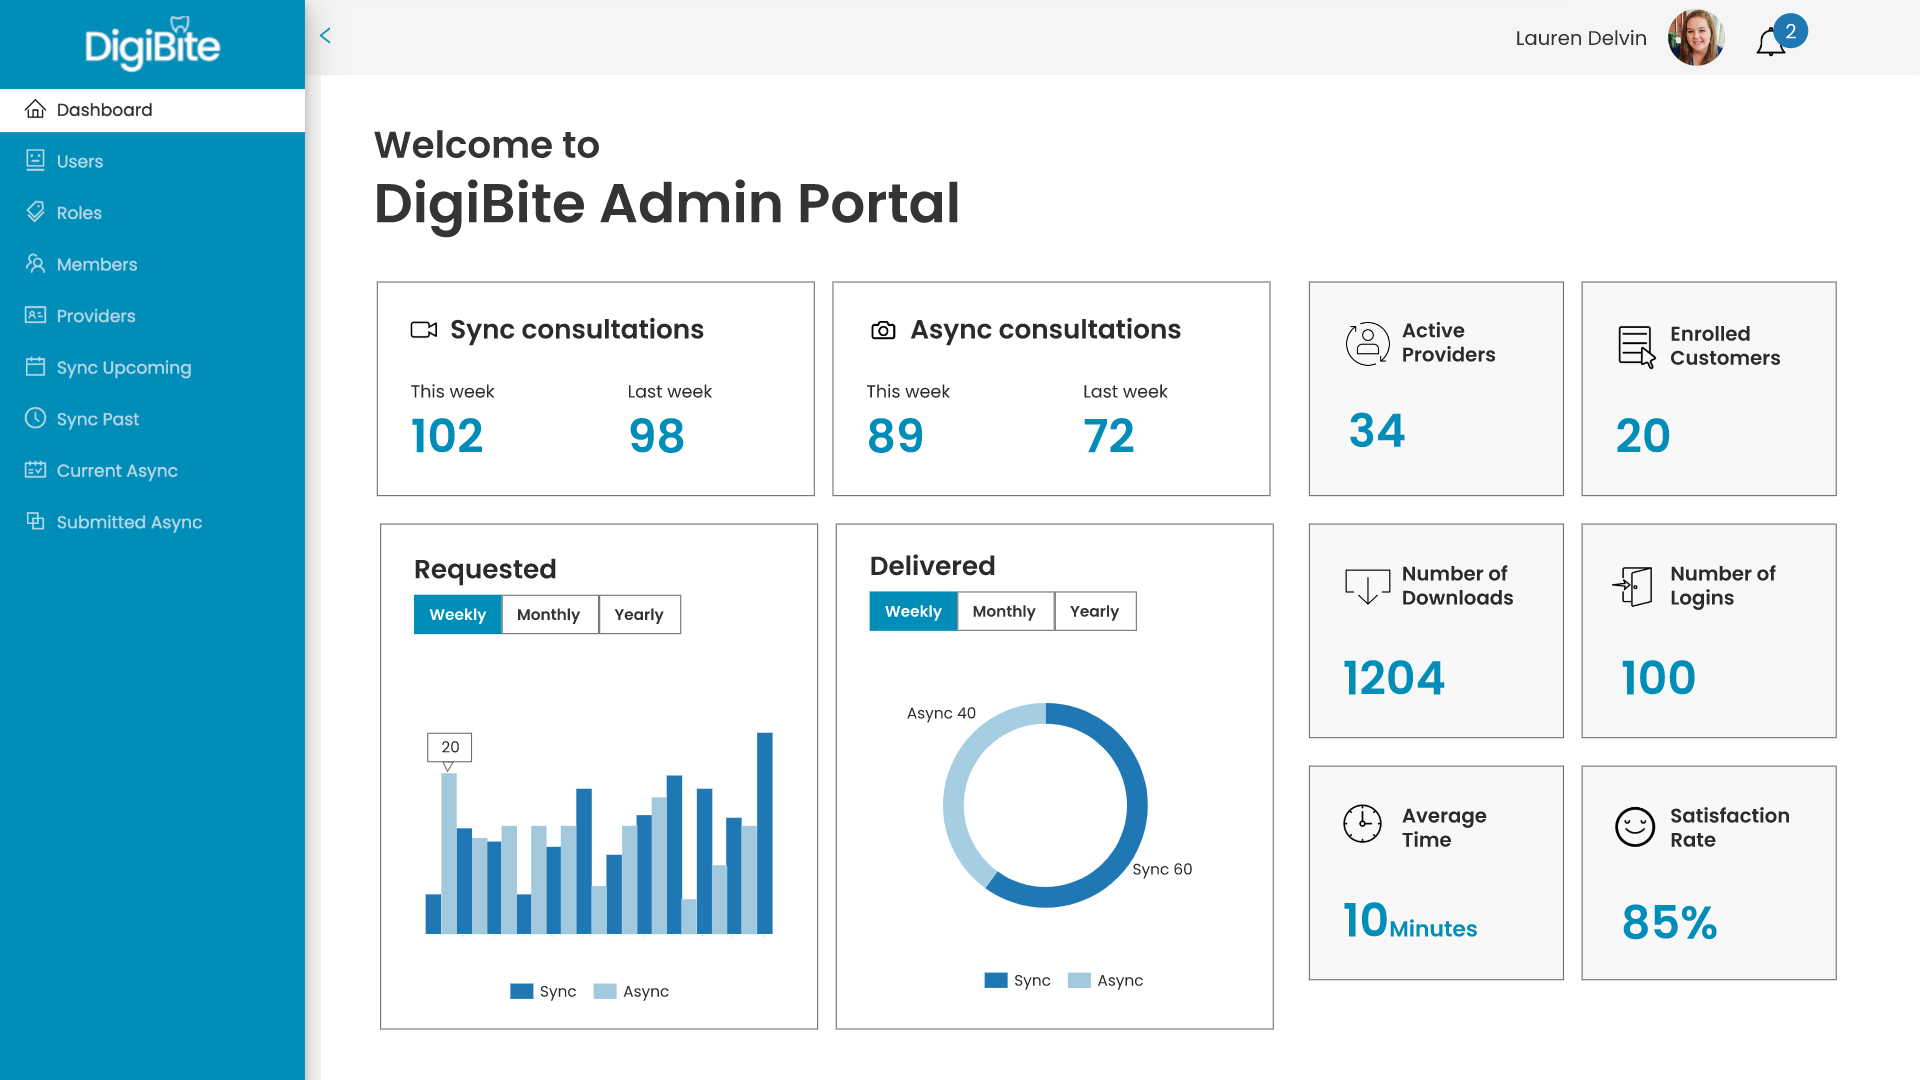Image resolution: width=1920 pixels, height=1080 pixels.
Task: Select Monthly in the Delivered chart
Action: 1004,611
